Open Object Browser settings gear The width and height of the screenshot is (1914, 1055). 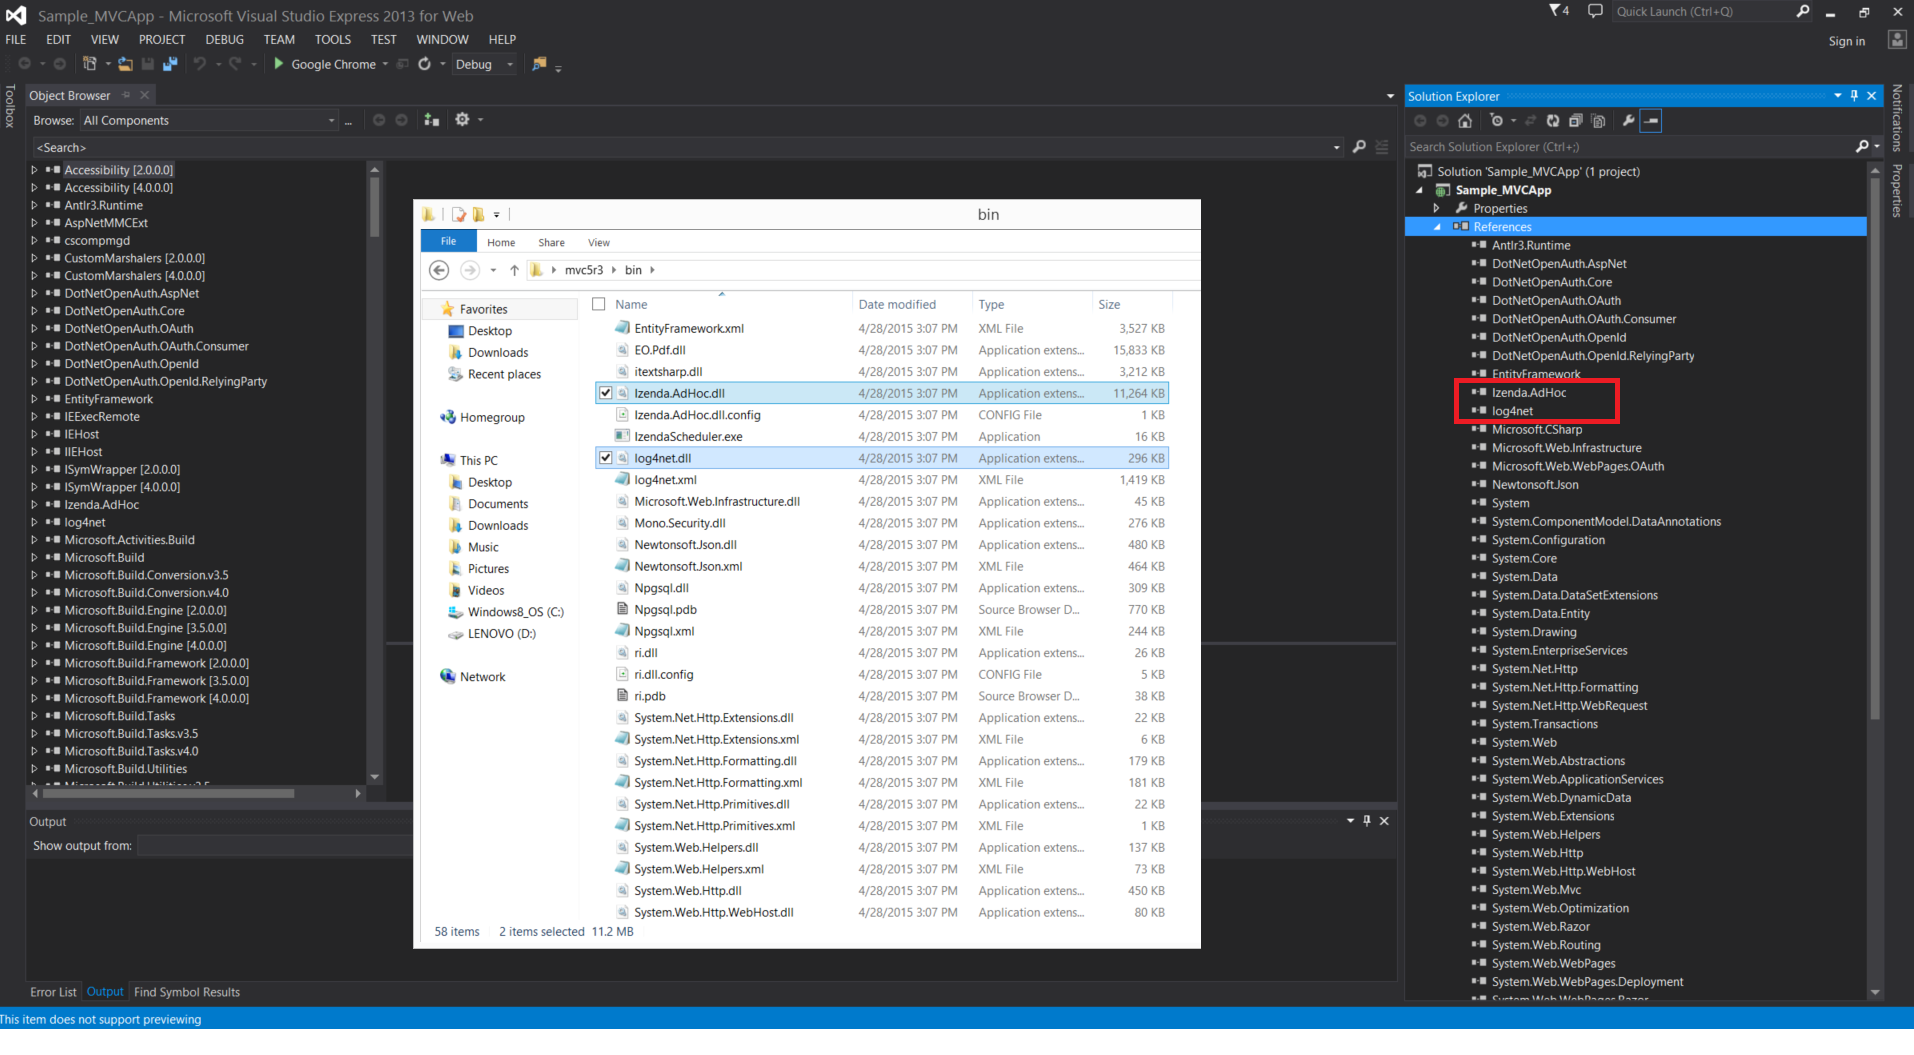[x=462, y=119]
